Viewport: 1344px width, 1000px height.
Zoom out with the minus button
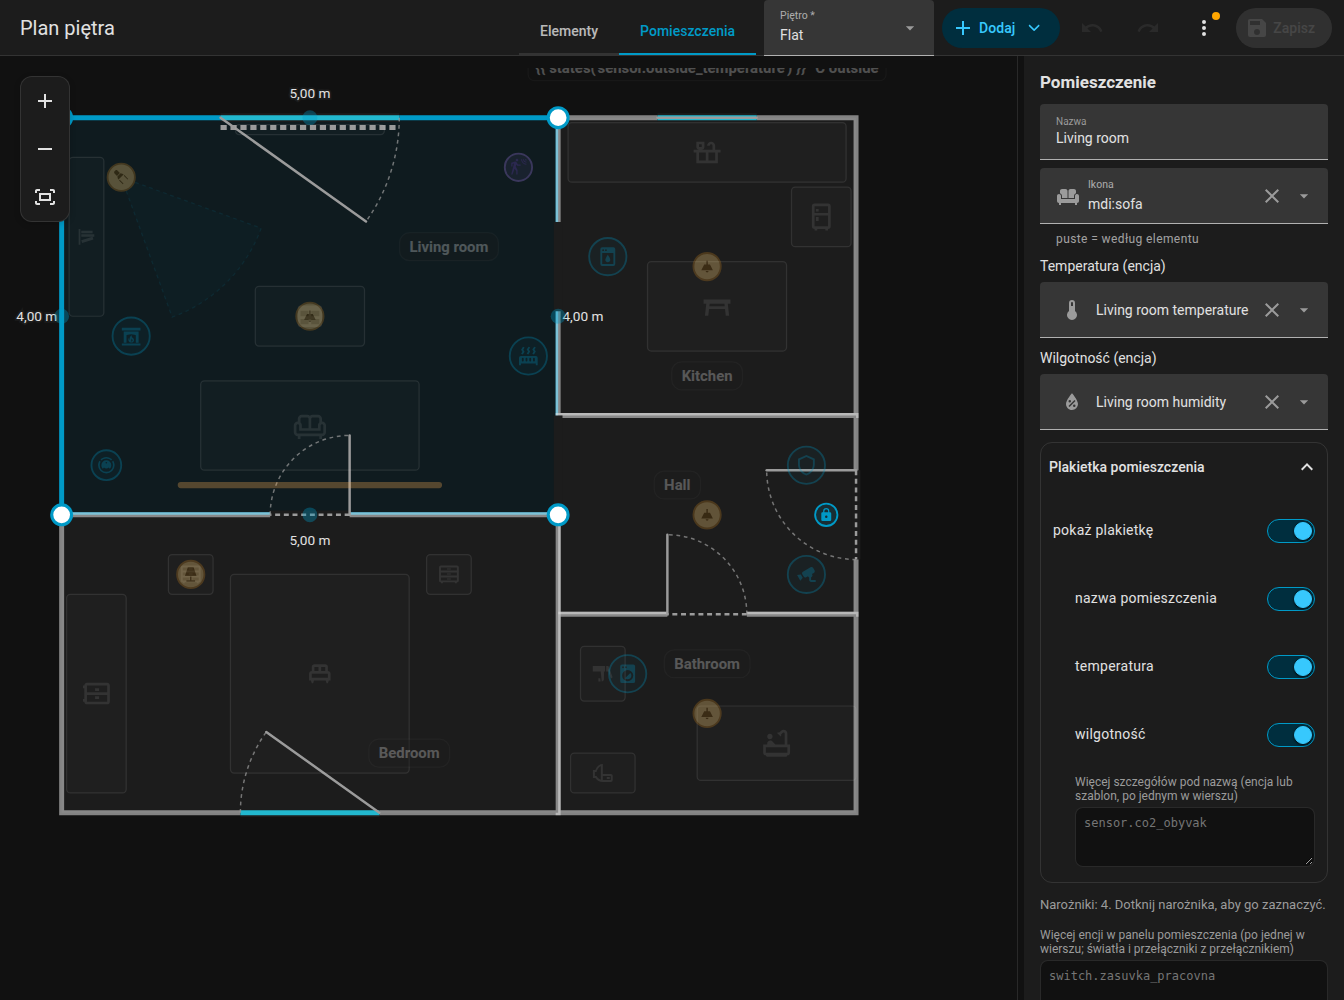click(x=45, y=149)
